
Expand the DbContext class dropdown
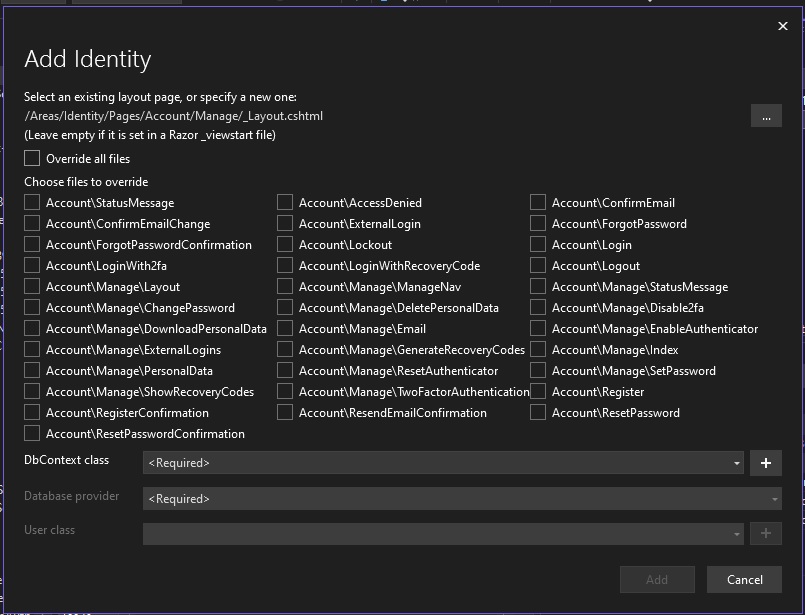443,463
